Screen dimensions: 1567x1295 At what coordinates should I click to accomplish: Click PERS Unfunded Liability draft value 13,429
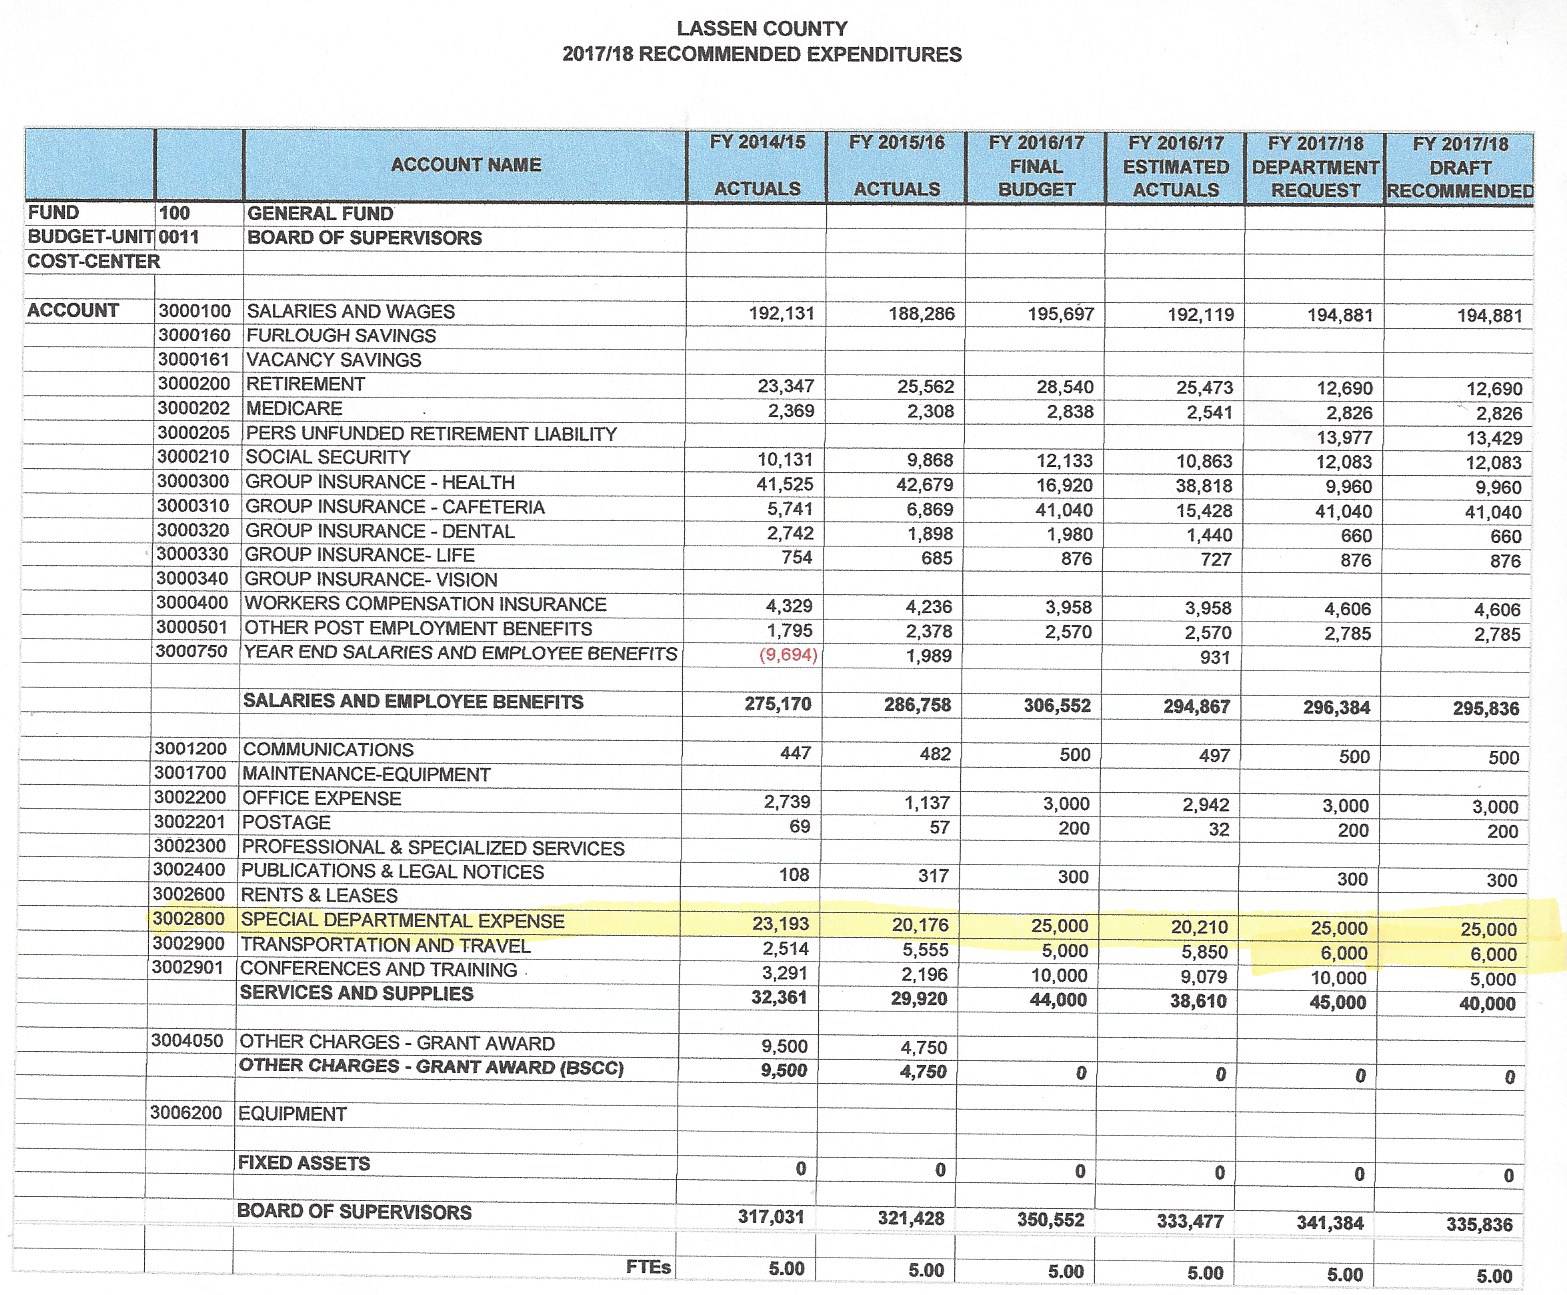(x=1494, y=438)
